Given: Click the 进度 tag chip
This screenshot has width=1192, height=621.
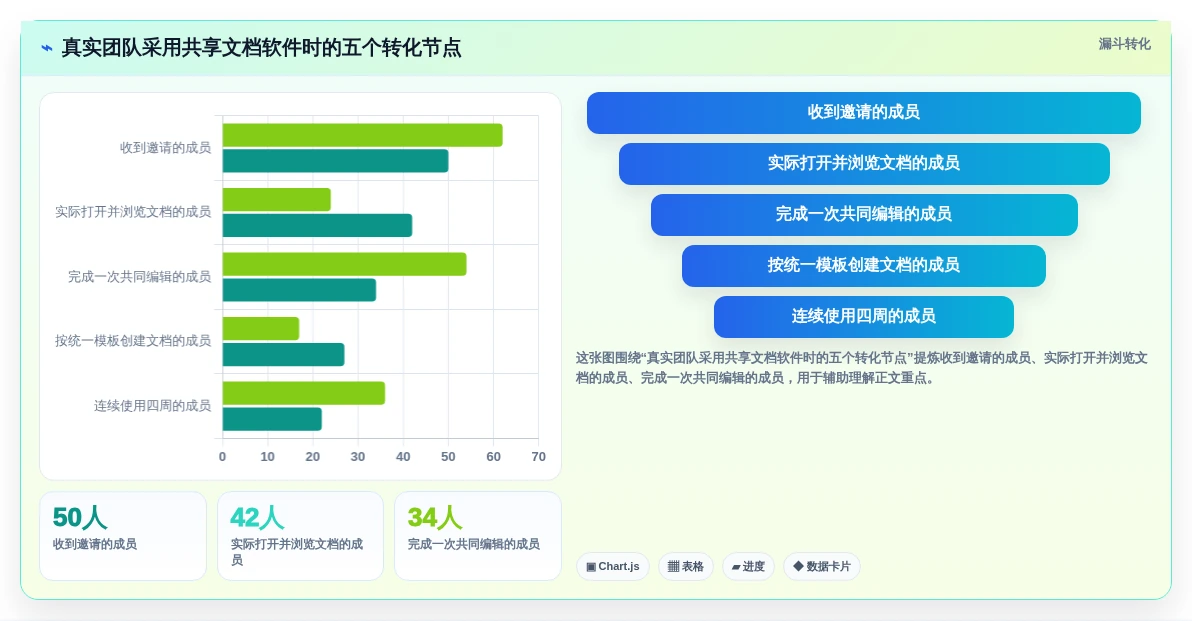Looking at the screenshot, I should pyautogui.click(x=748, y=566).
